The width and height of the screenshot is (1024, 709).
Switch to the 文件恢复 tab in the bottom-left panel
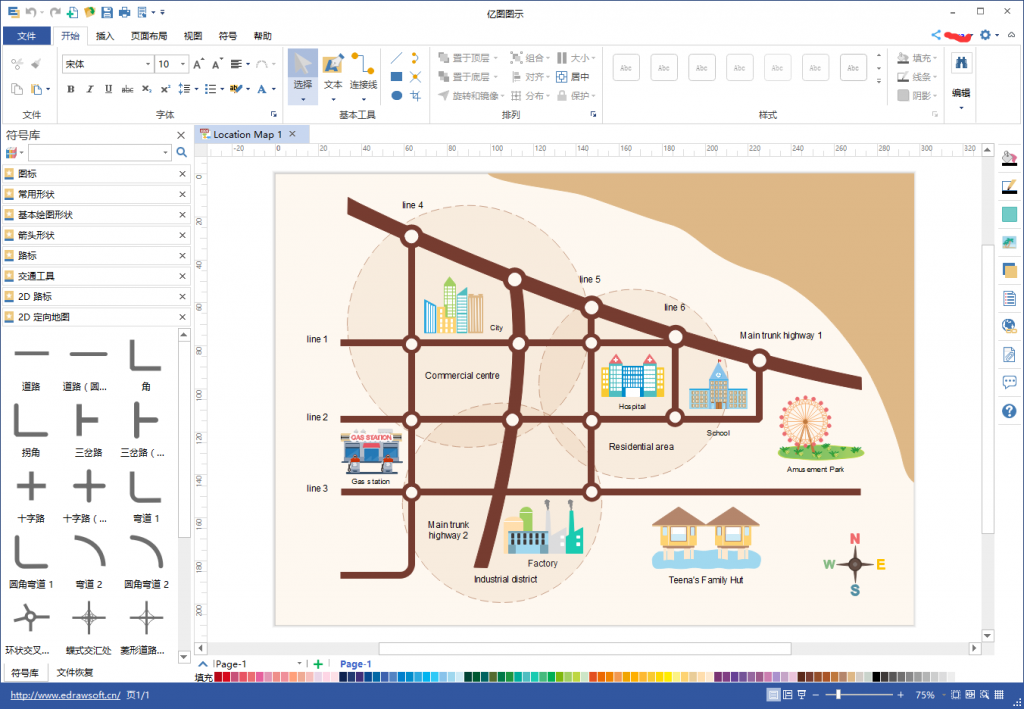(74, 672)
